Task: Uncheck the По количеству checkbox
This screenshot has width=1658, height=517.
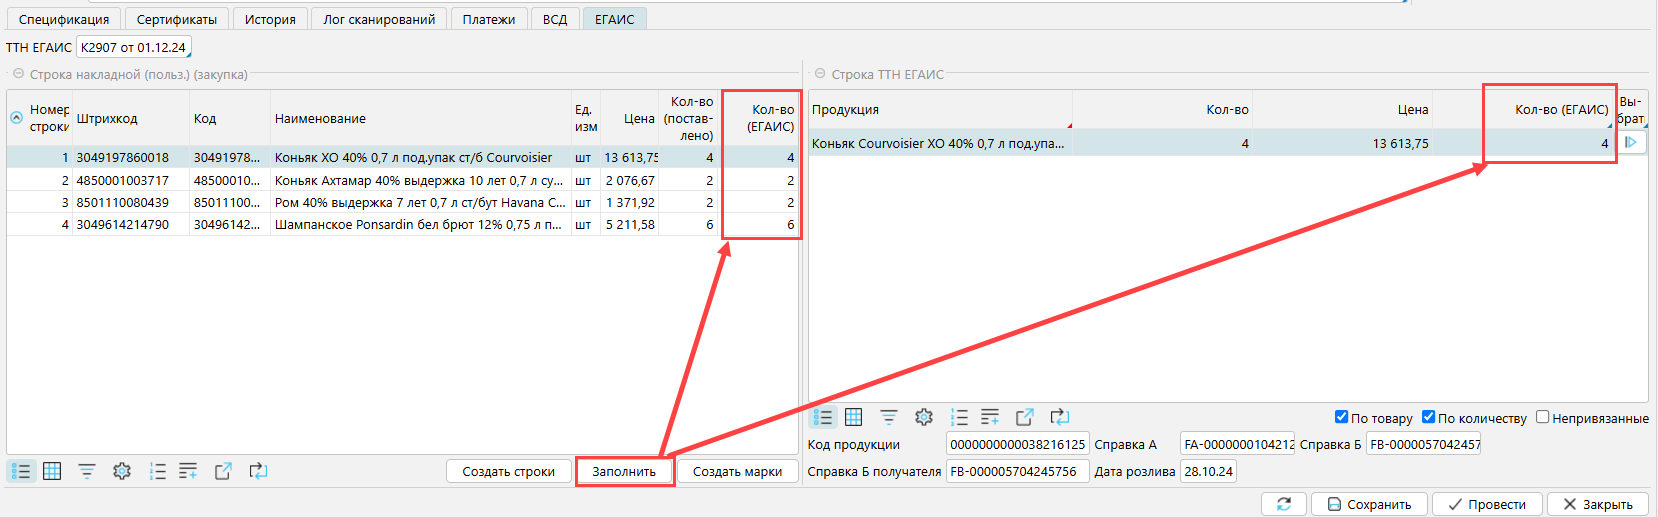Action: tap(1428, 417)
